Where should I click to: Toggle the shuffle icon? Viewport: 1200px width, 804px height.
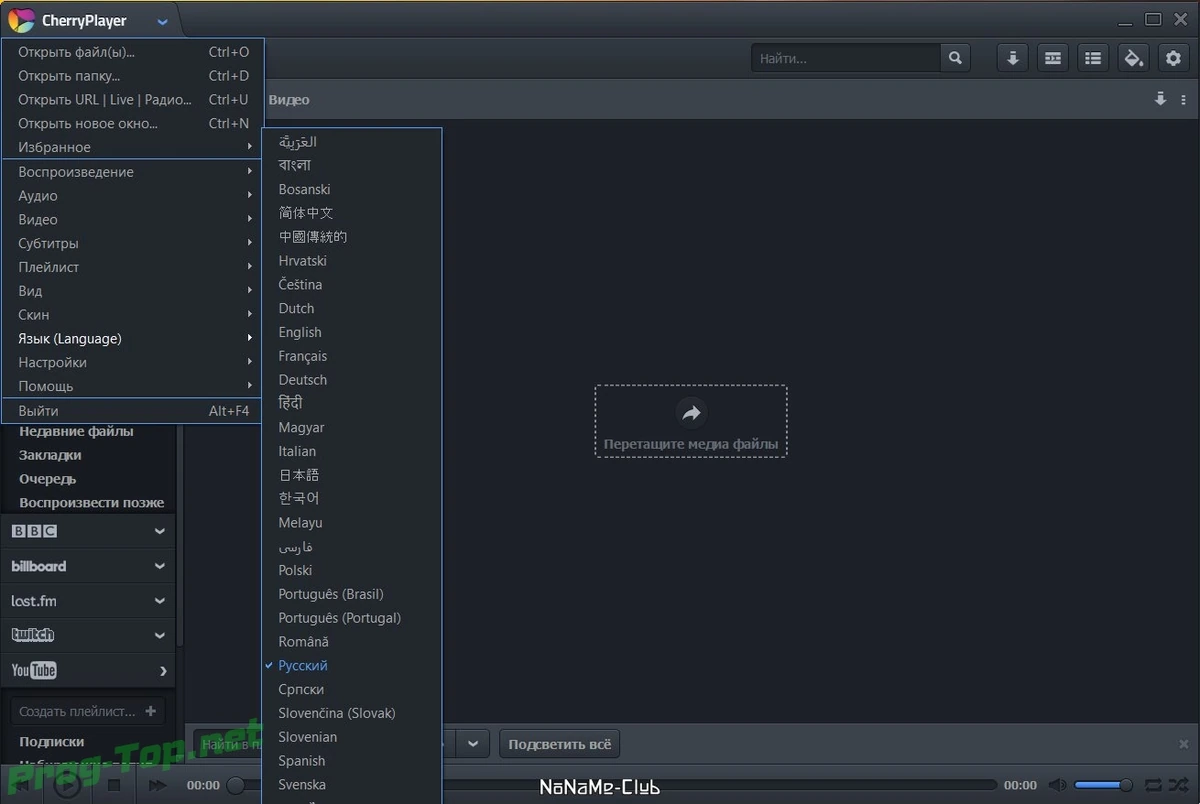(x=1179, y=785)
